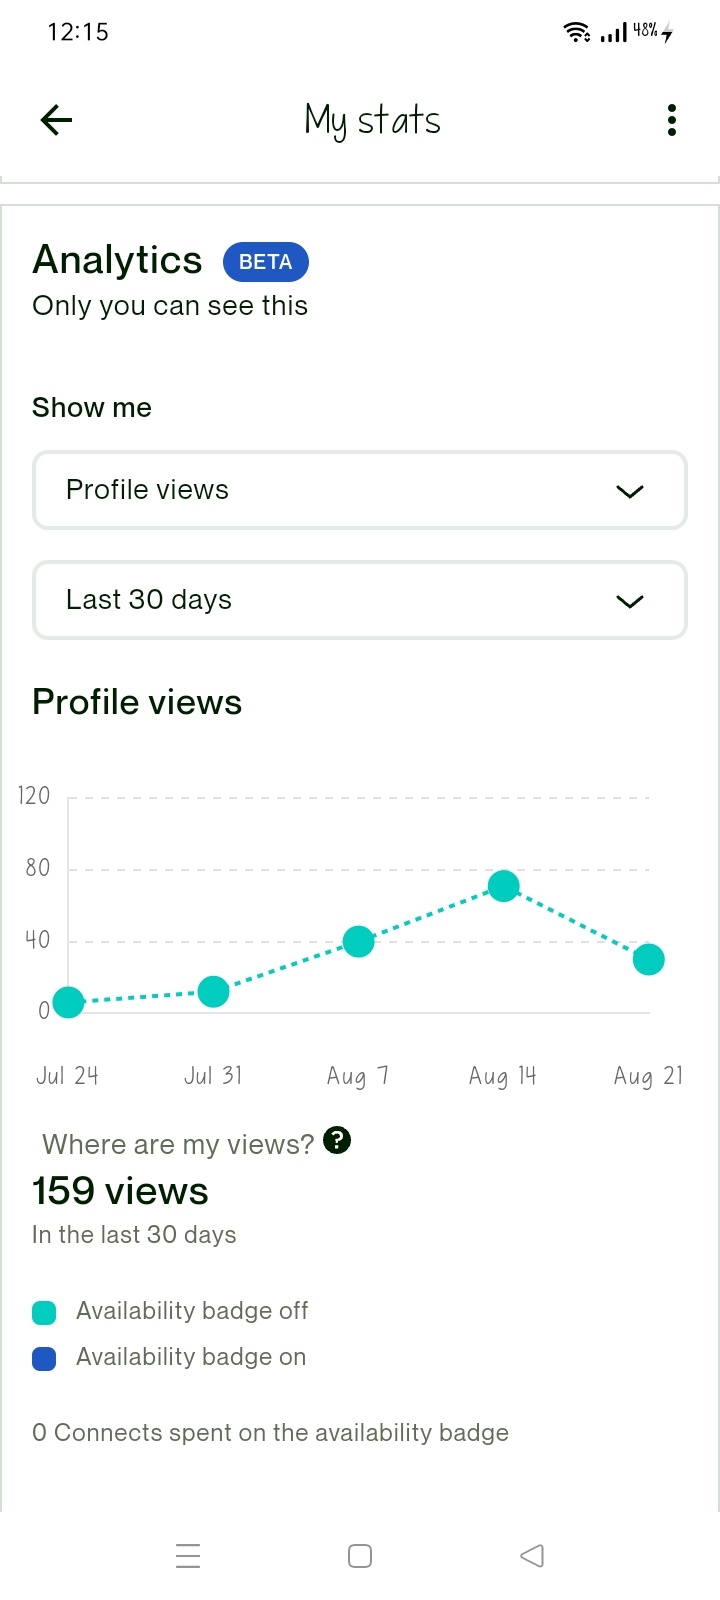
Task: Tap Android back triangle navigation icon
Action: tap(532, 1556)
